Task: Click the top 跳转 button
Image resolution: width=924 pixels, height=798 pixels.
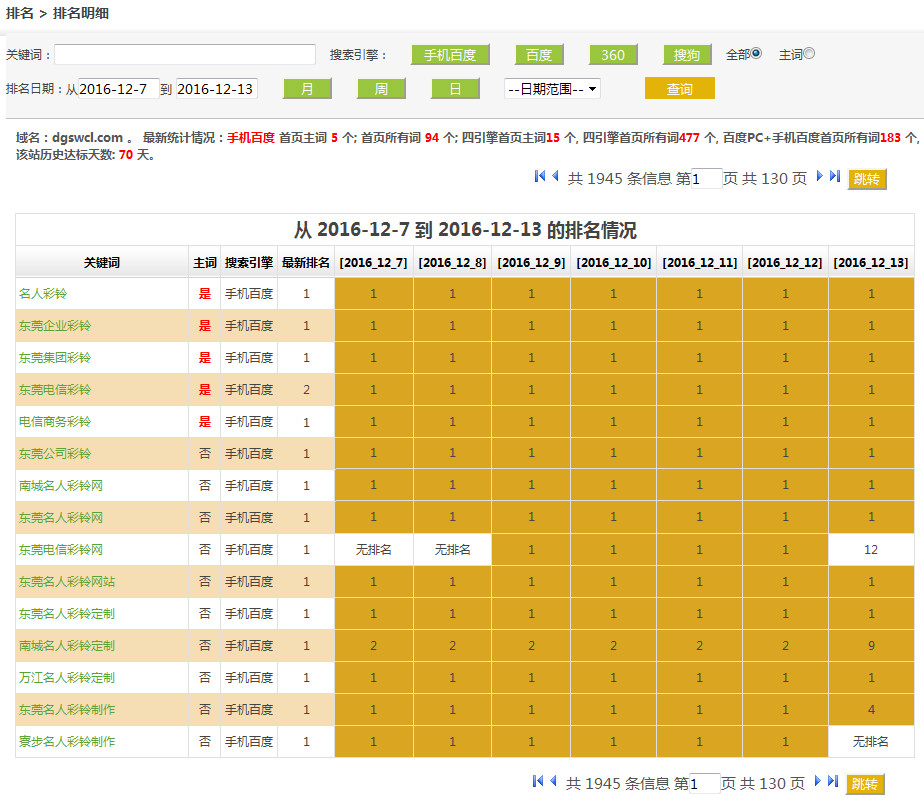Action: [867, 179]
